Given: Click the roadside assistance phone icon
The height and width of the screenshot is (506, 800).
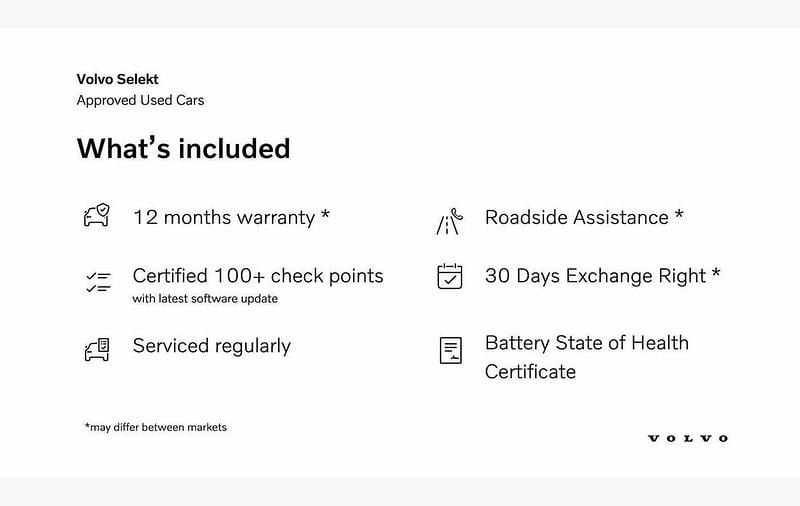Looking at the screenshot, I should coord(449,220).
